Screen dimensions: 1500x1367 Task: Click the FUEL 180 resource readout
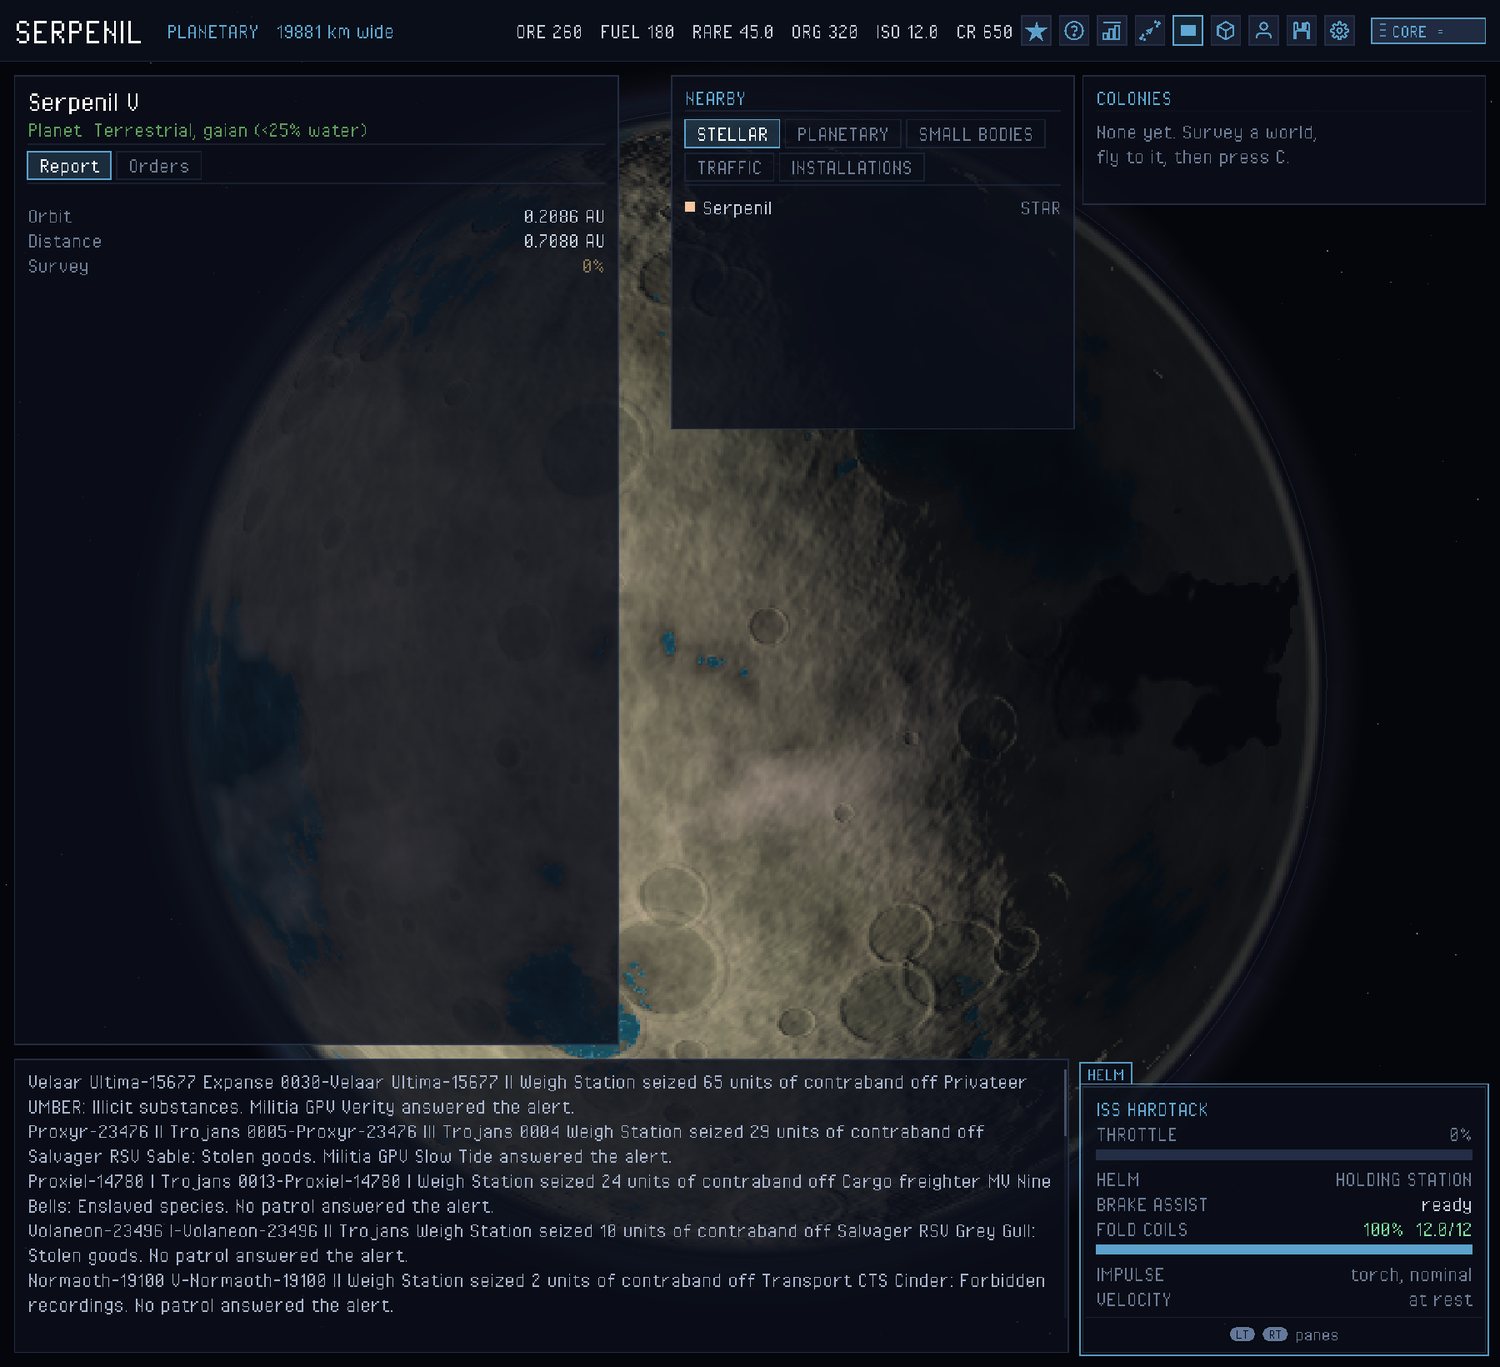(637, 32)
